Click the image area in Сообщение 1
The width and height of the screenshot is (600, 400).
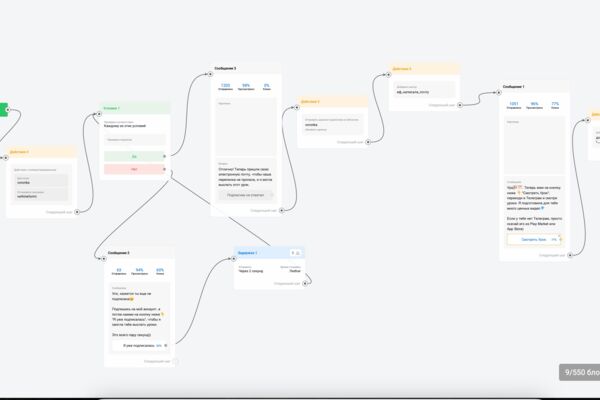tap(534, 145)
